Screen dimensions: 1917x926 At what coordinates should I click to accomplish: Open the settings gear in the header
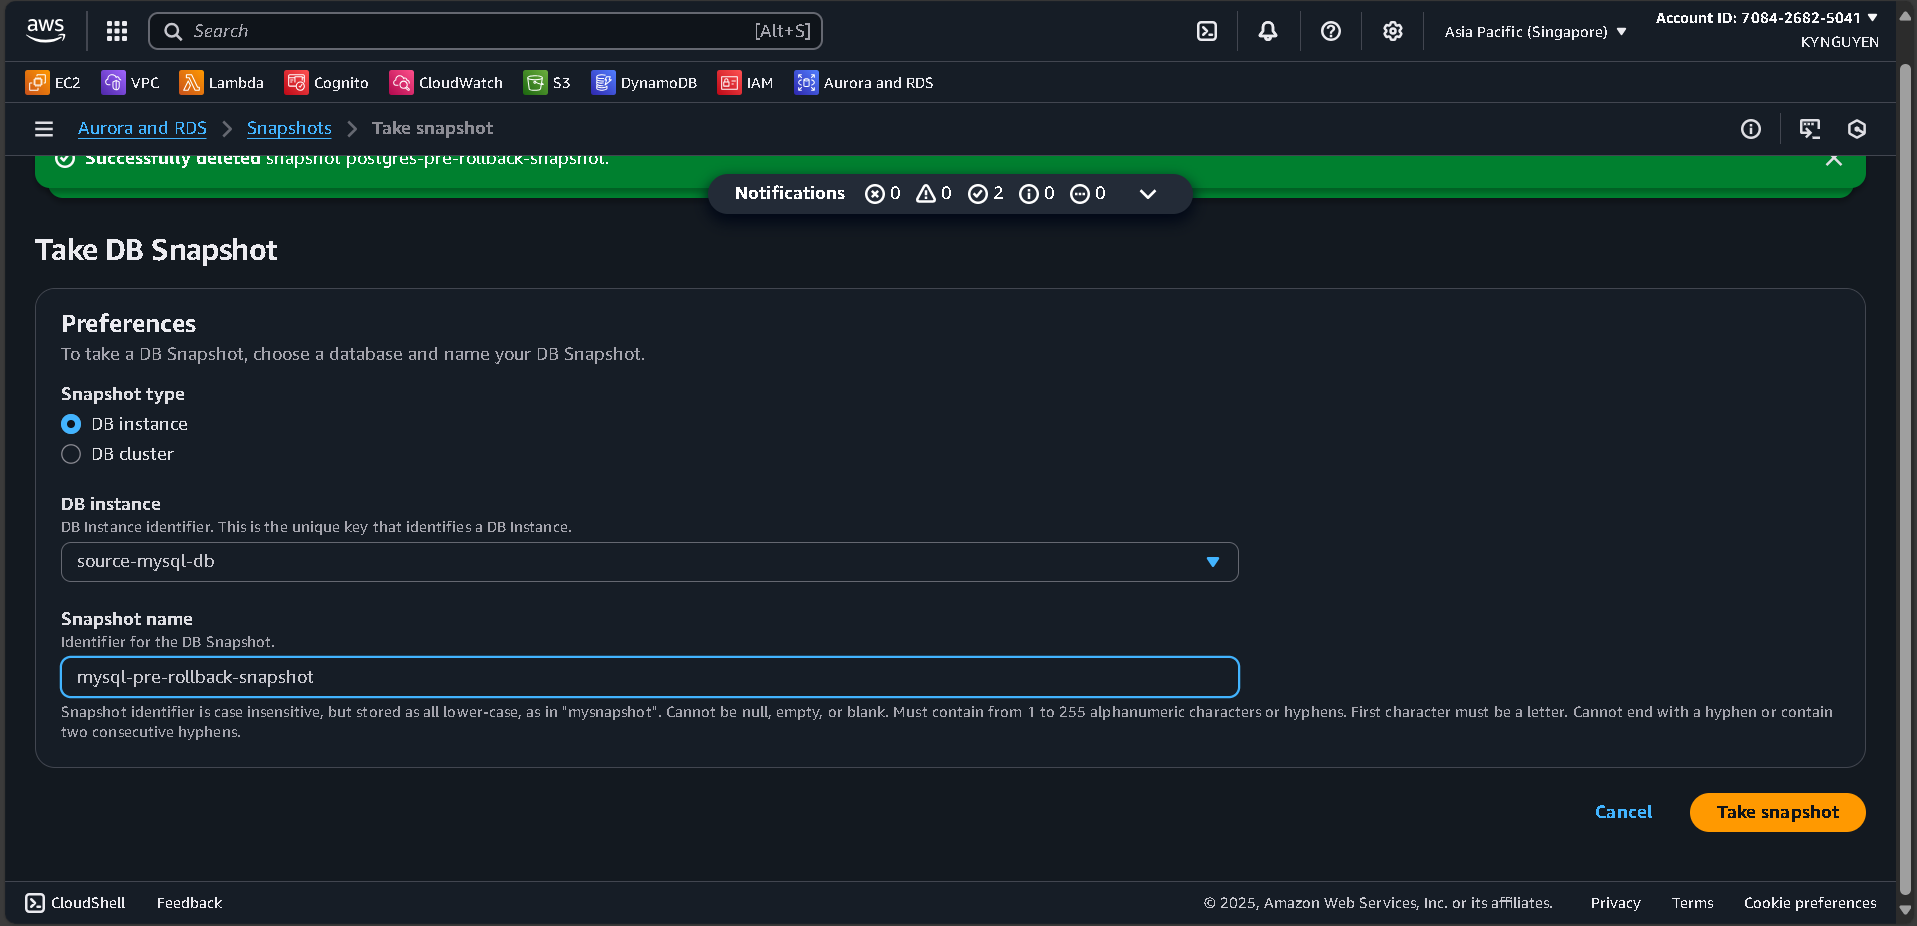(1393, 31)
